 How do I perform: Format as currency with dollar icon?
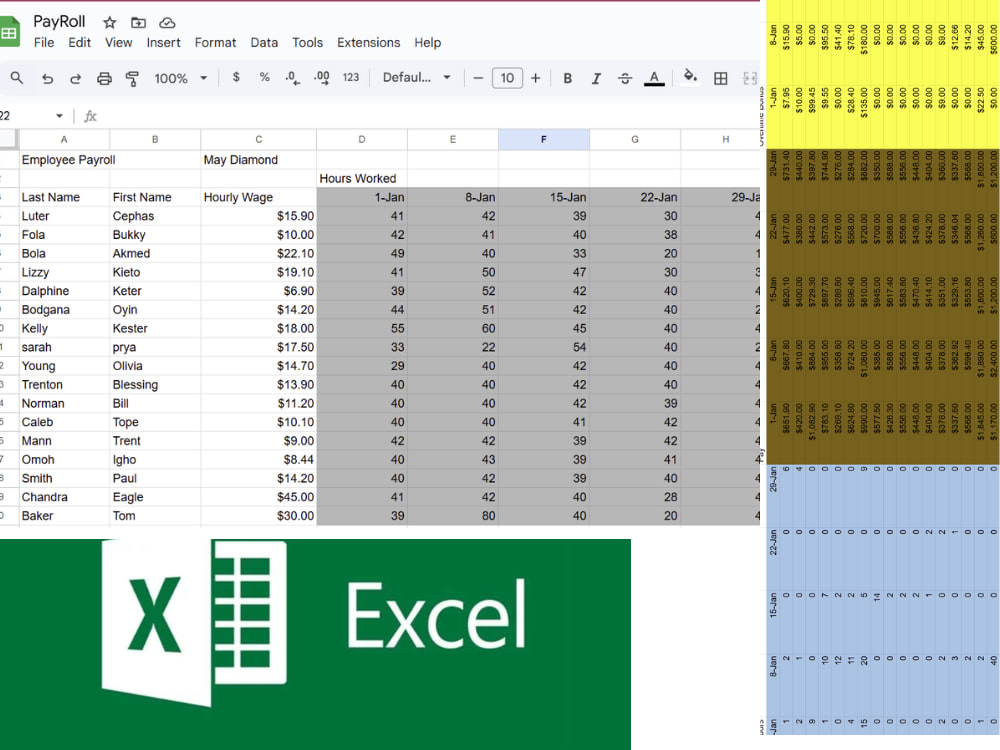(x=236, y=77)
